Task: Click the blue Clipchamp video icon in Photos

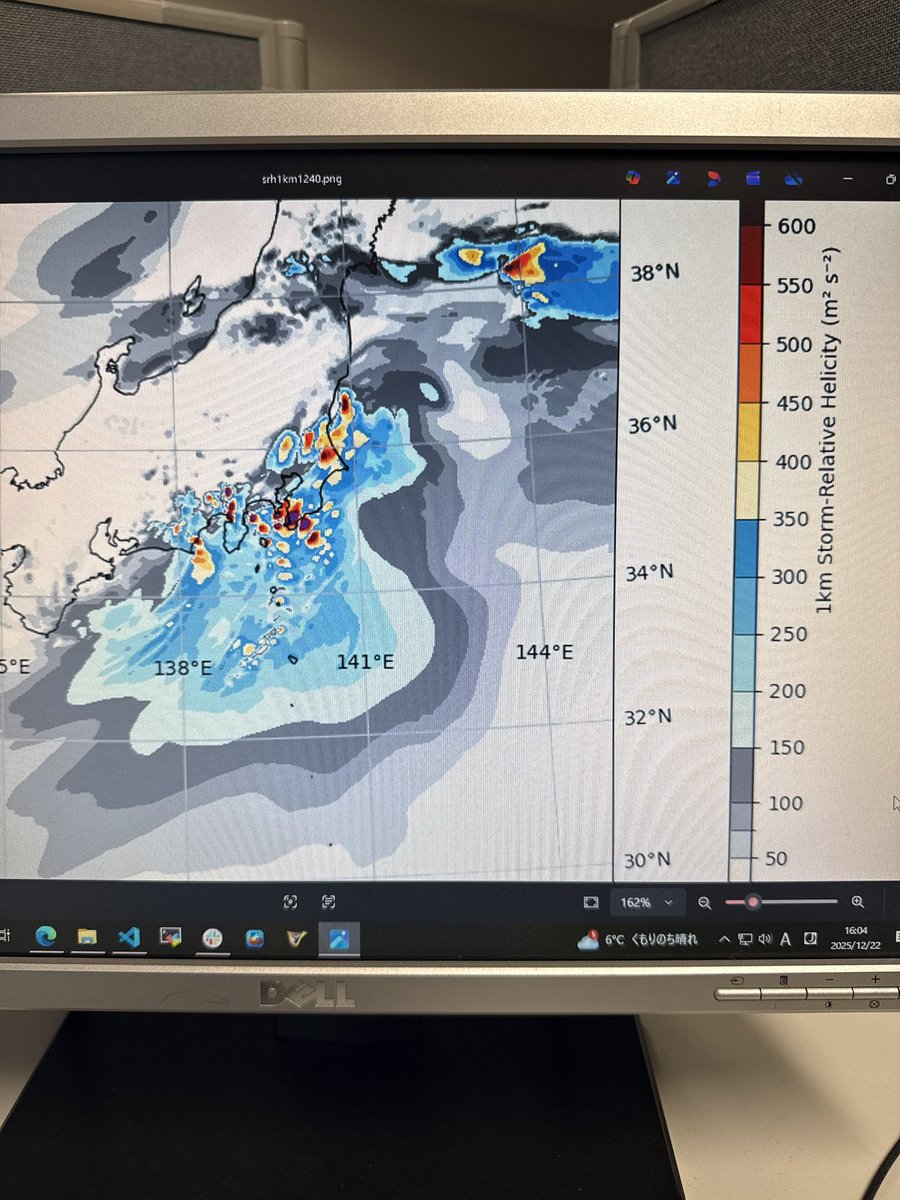Action: [753, 179]
